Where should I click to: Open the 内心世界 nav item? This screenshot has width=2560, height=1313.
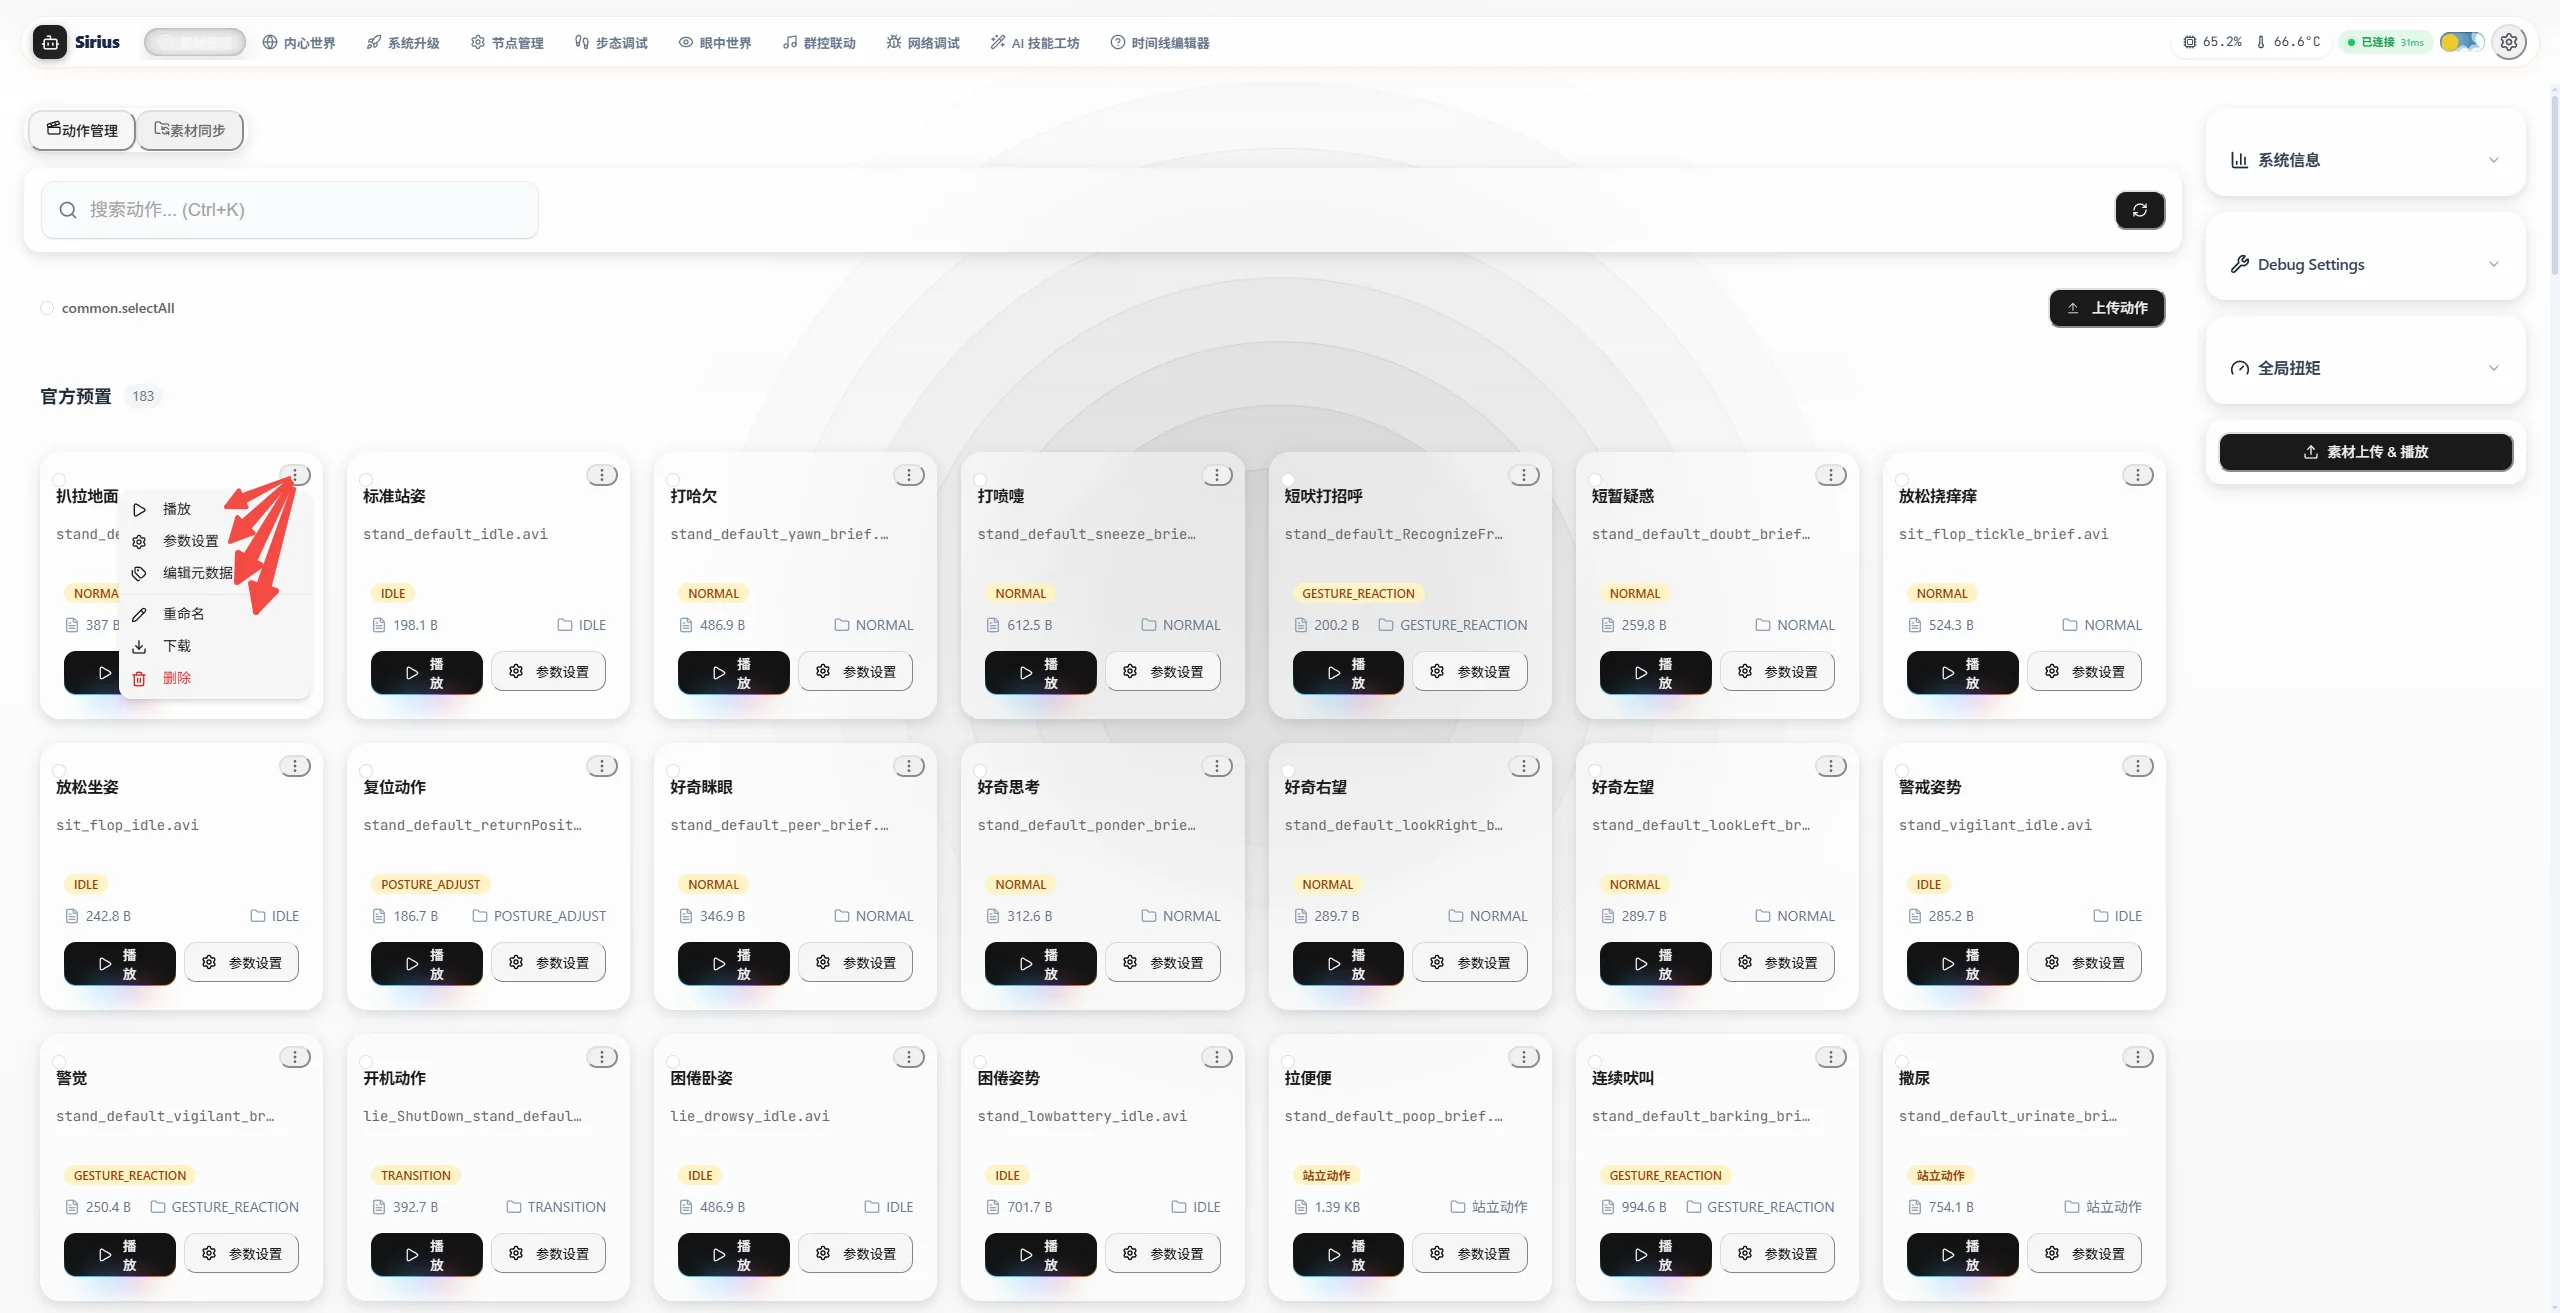(299, 43)
